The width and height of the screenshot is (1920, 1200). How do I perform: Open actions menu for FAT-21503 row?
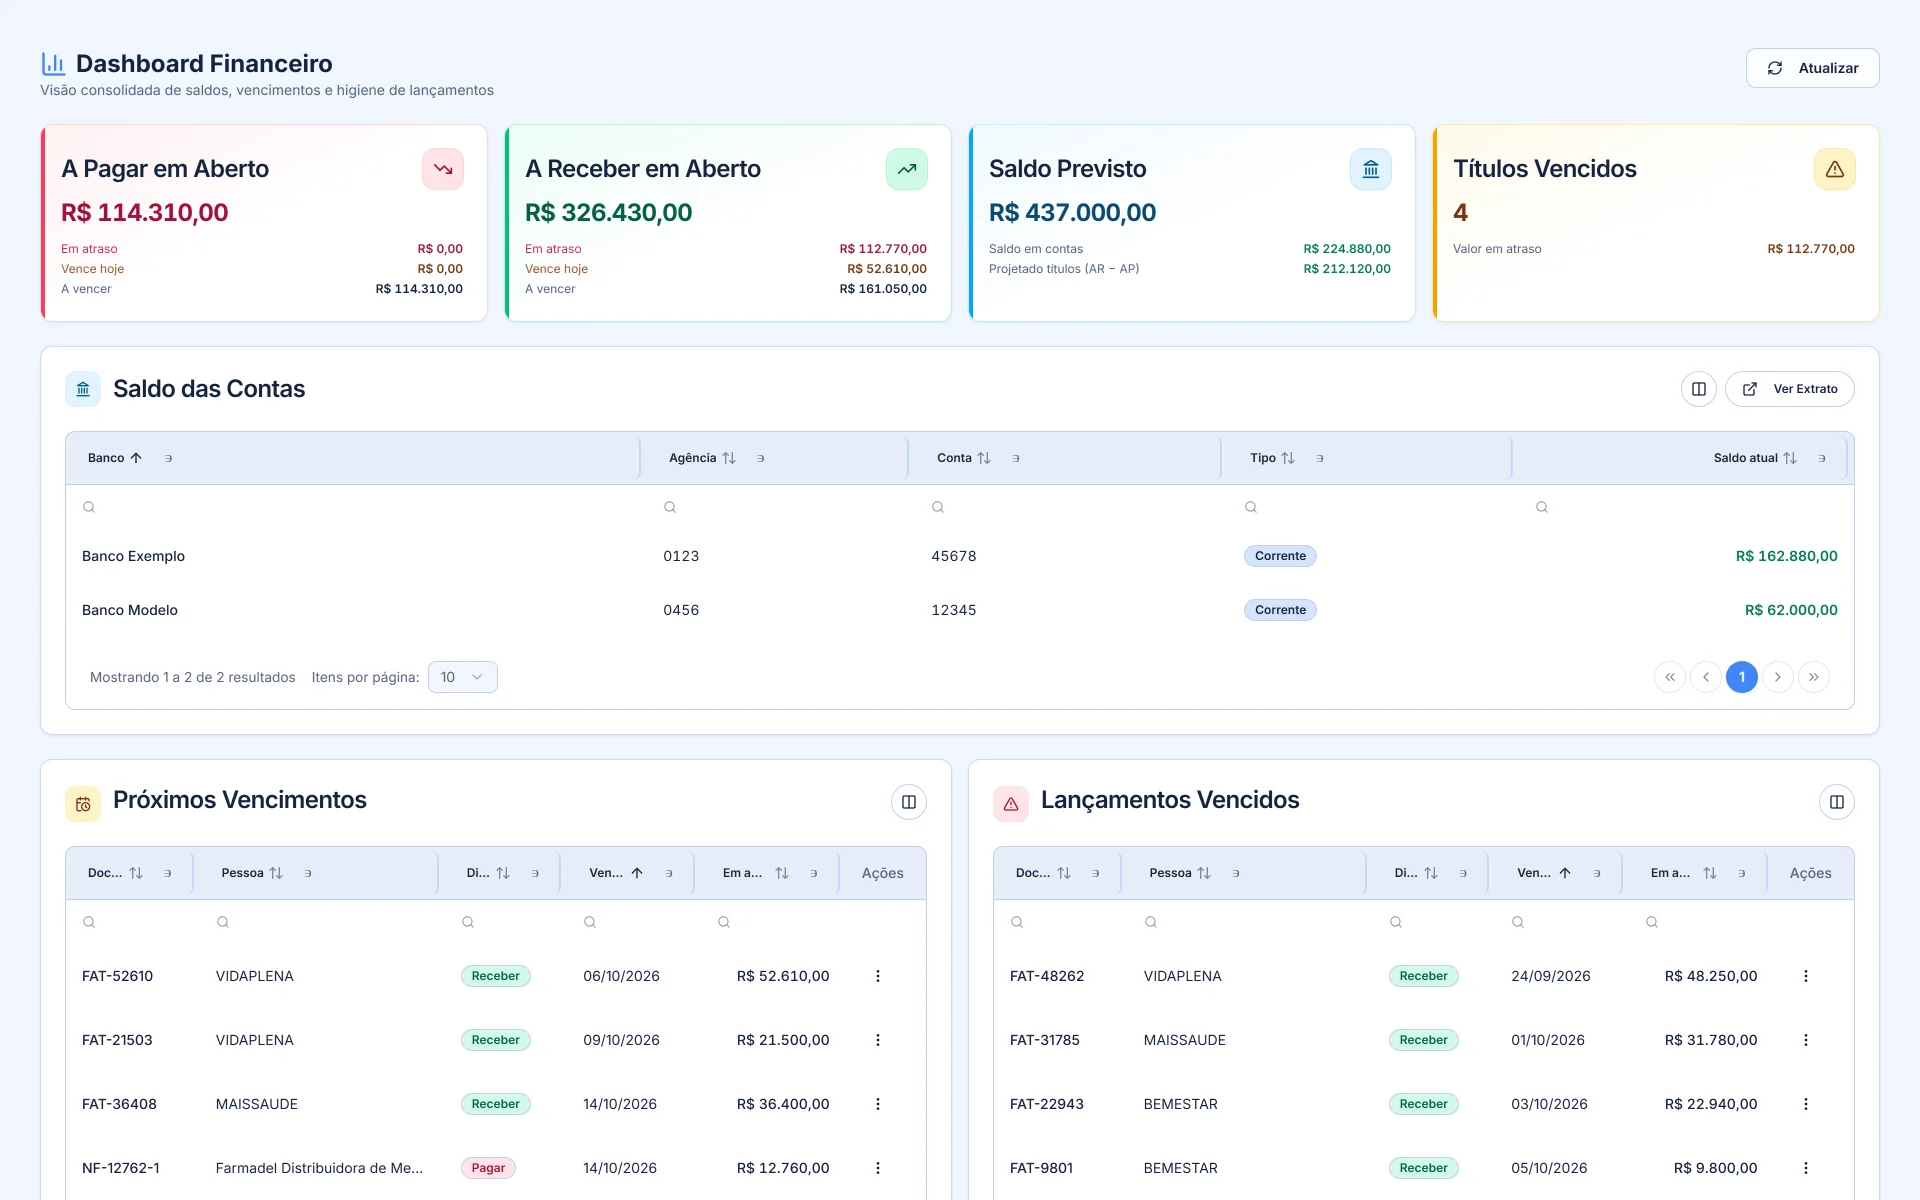[878, 1040]
